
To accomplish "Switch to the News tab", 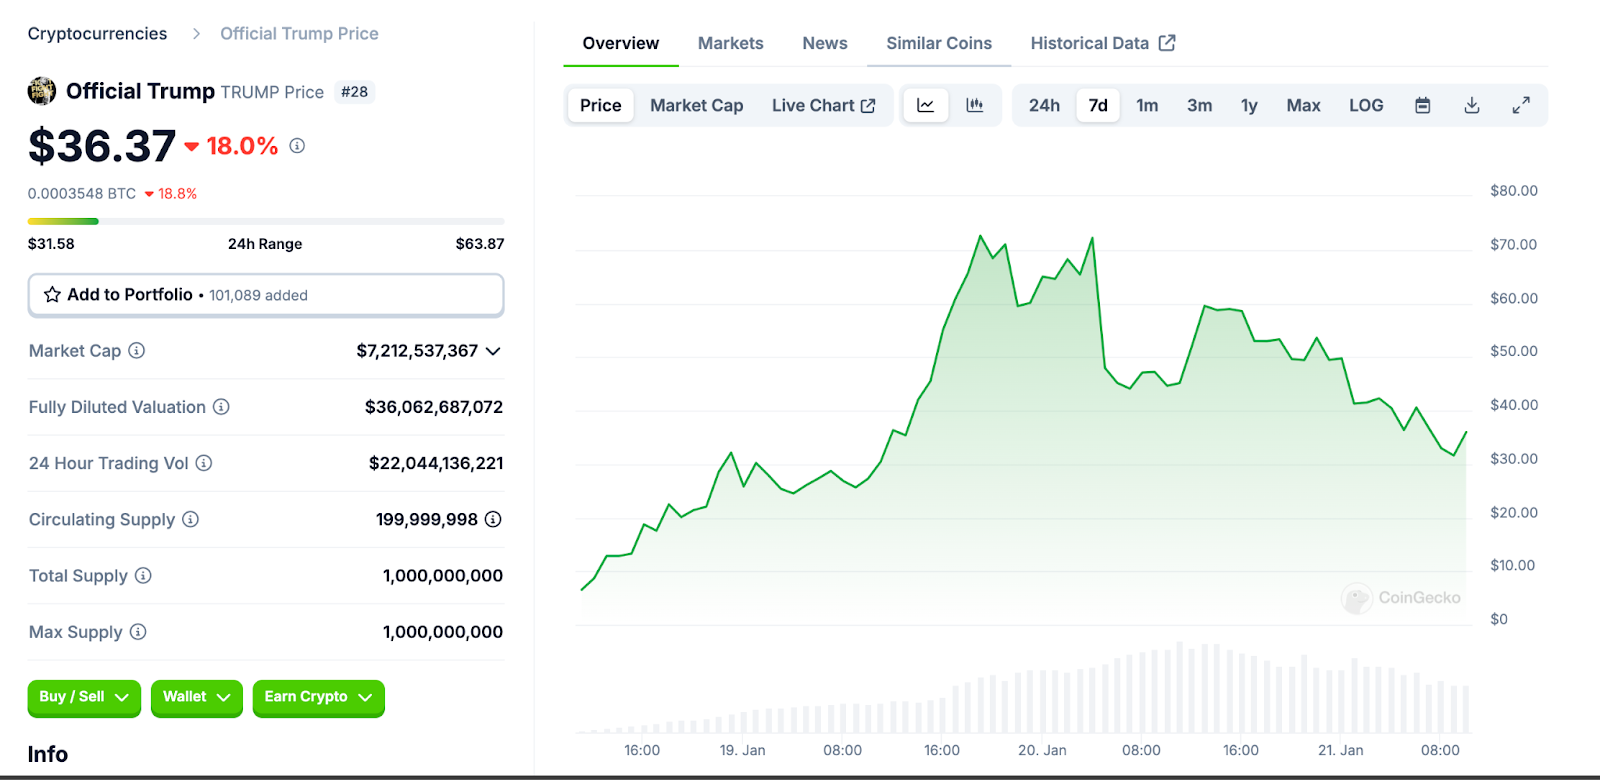I will 825,43.
